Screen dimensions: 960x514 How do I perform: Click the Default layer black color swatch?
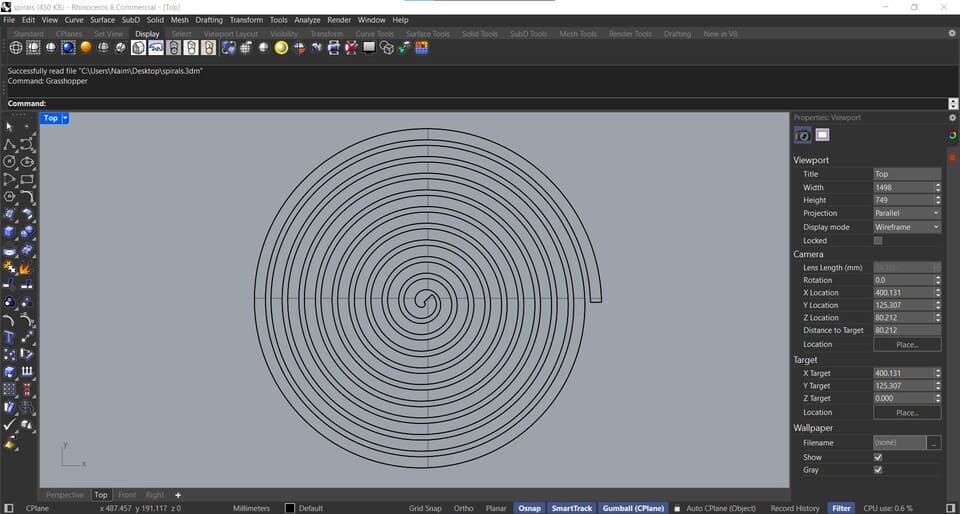pyautogui.click(x=290, y=508)
